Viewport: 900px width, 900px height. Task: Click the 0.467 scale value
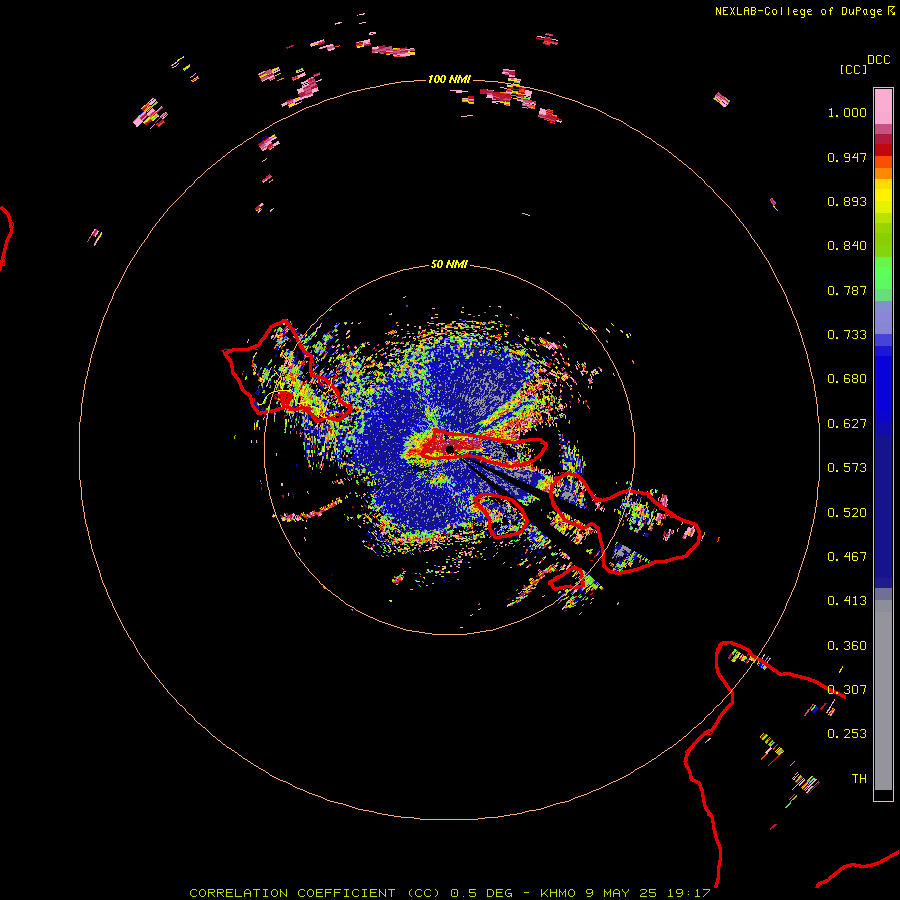click(847, 557)
